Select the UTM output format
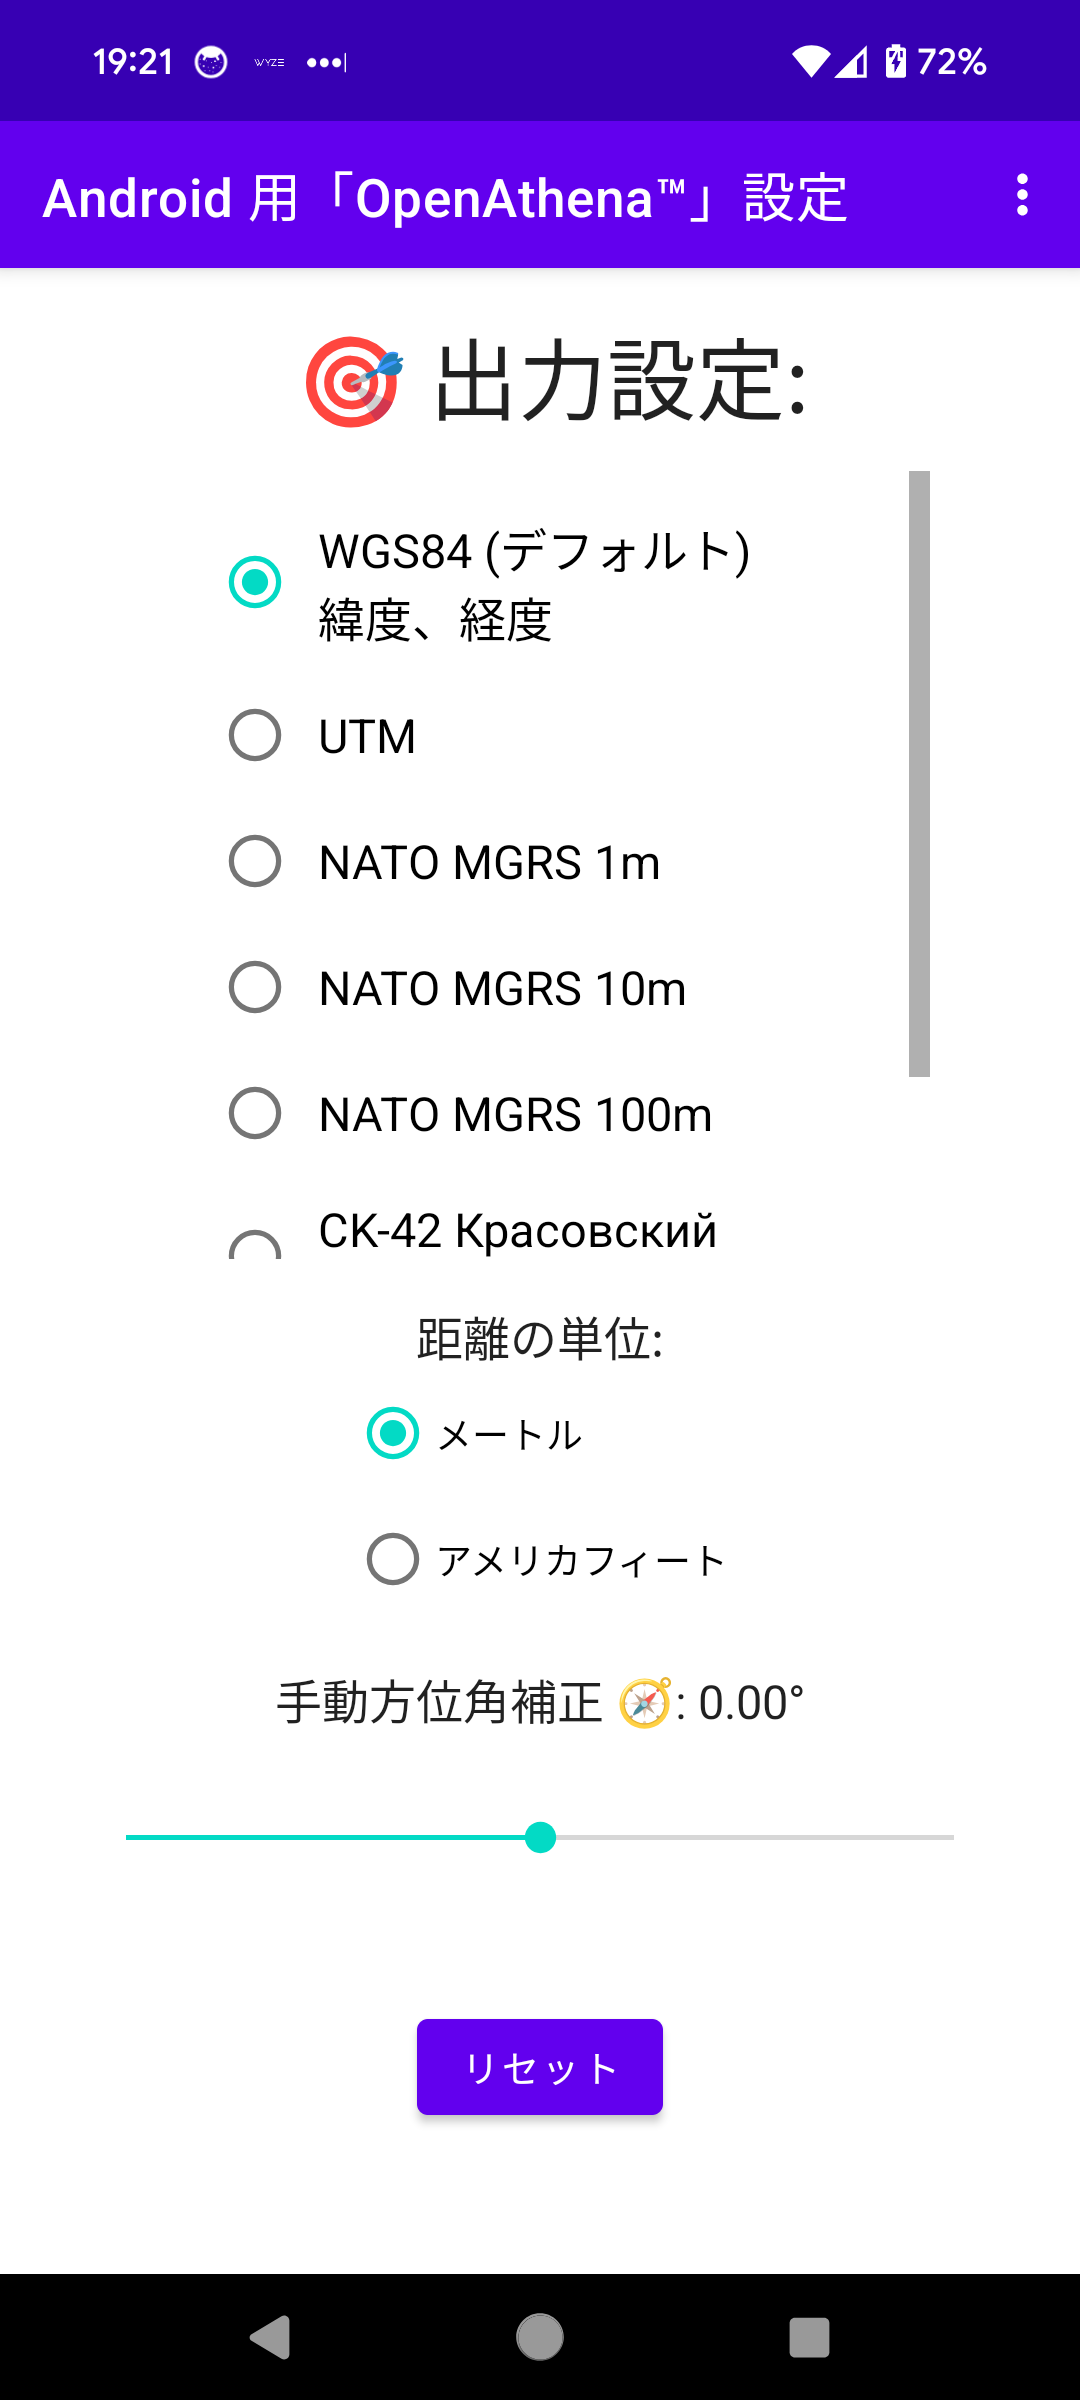The height and width of the screenshot is (2400, 1080). point(255,736)
